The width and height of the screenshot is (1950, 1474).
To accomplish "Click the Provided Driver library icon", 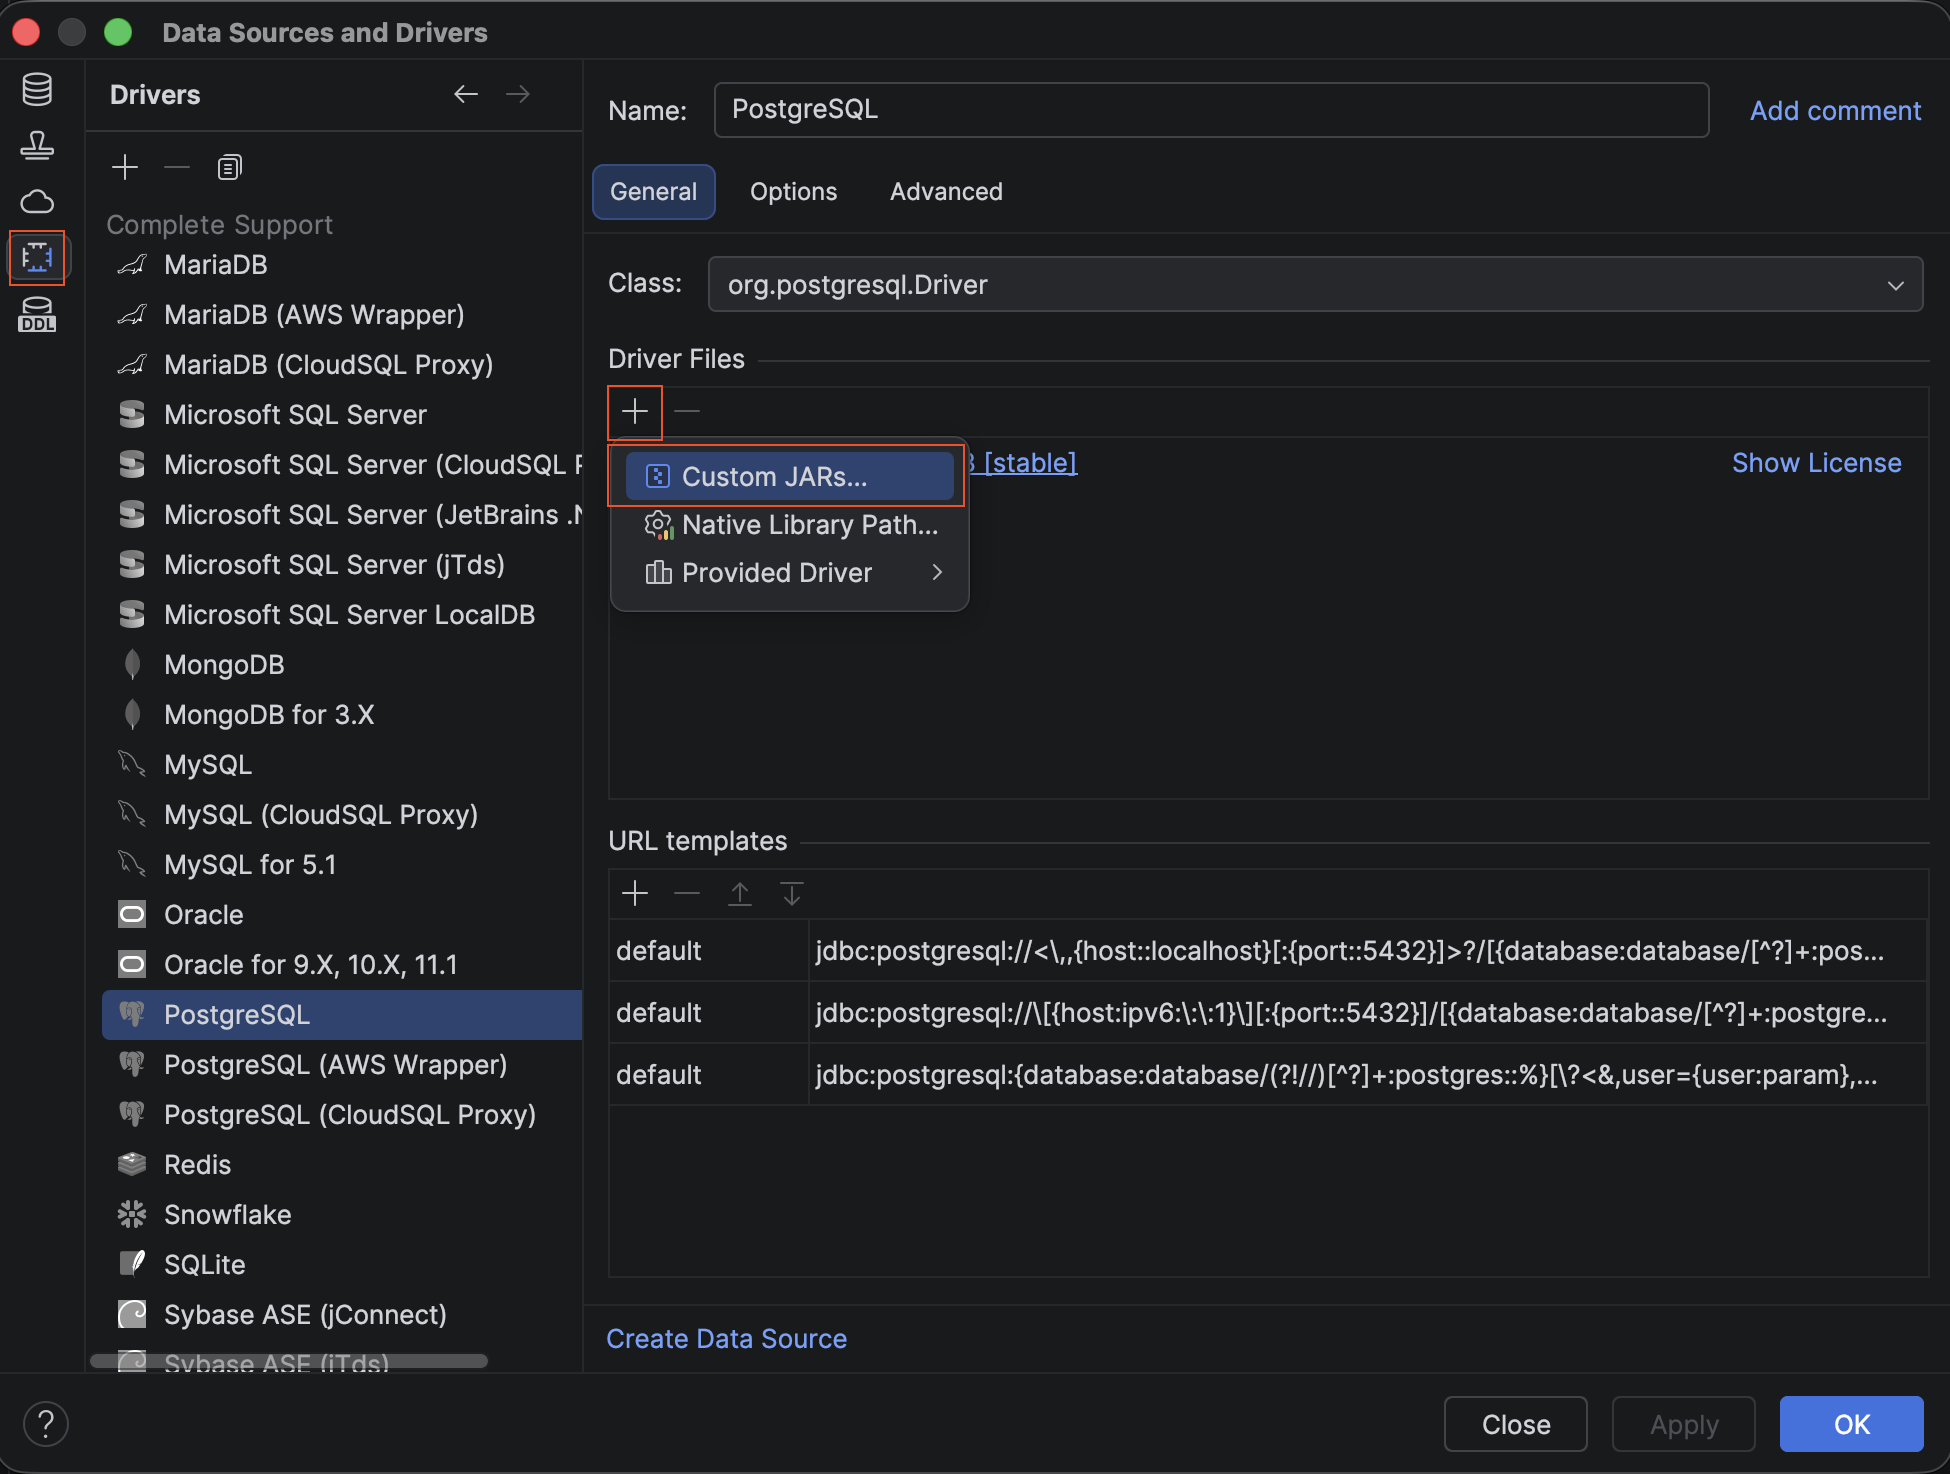I will coord(658,573).
